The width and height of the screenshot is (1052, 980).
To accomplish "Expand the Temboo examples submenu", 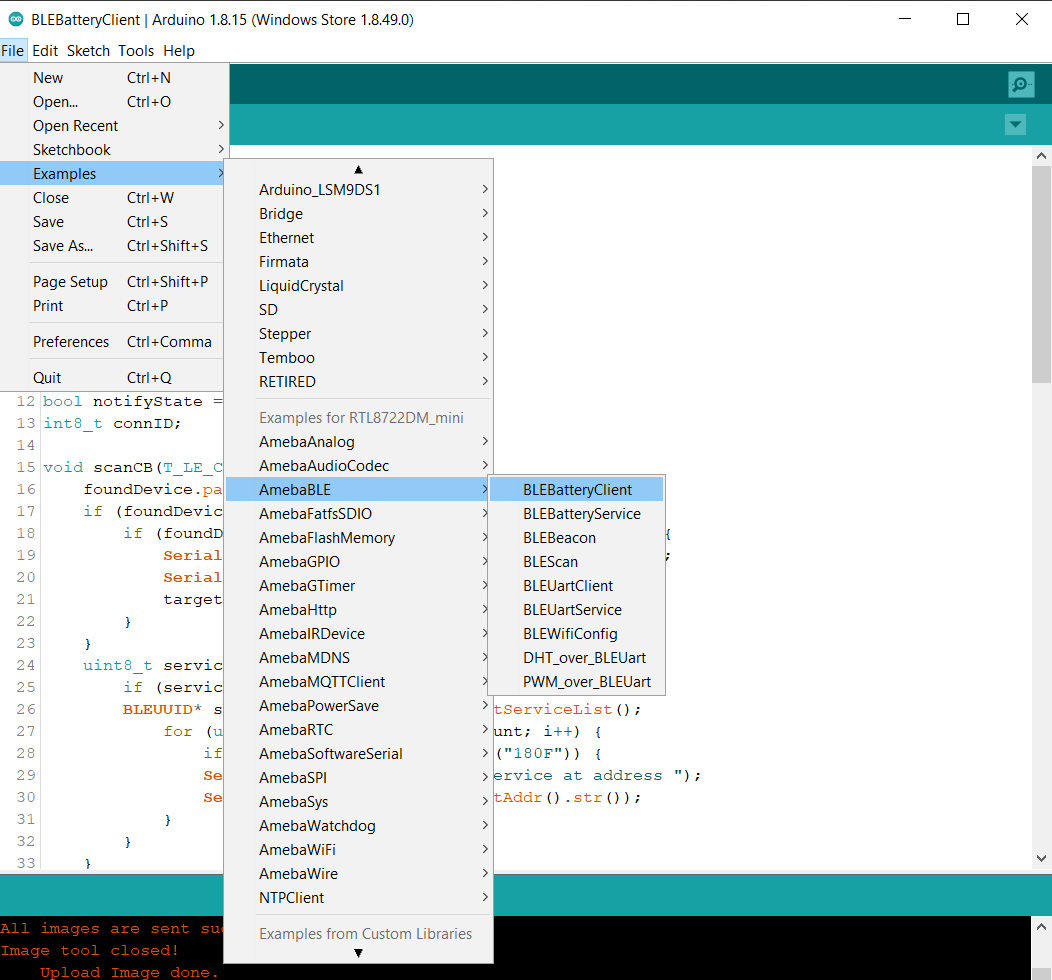I will (x=358, y=358).
